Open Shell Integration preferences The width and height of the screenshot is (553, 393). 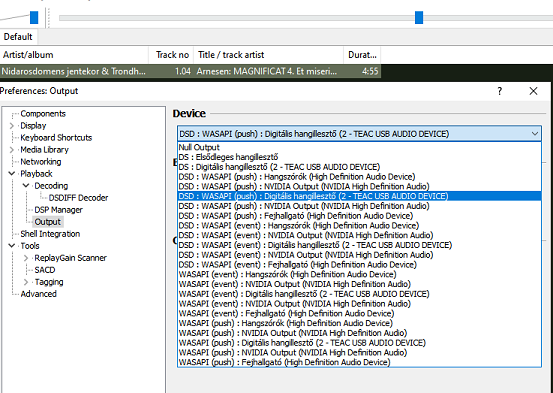50,234
